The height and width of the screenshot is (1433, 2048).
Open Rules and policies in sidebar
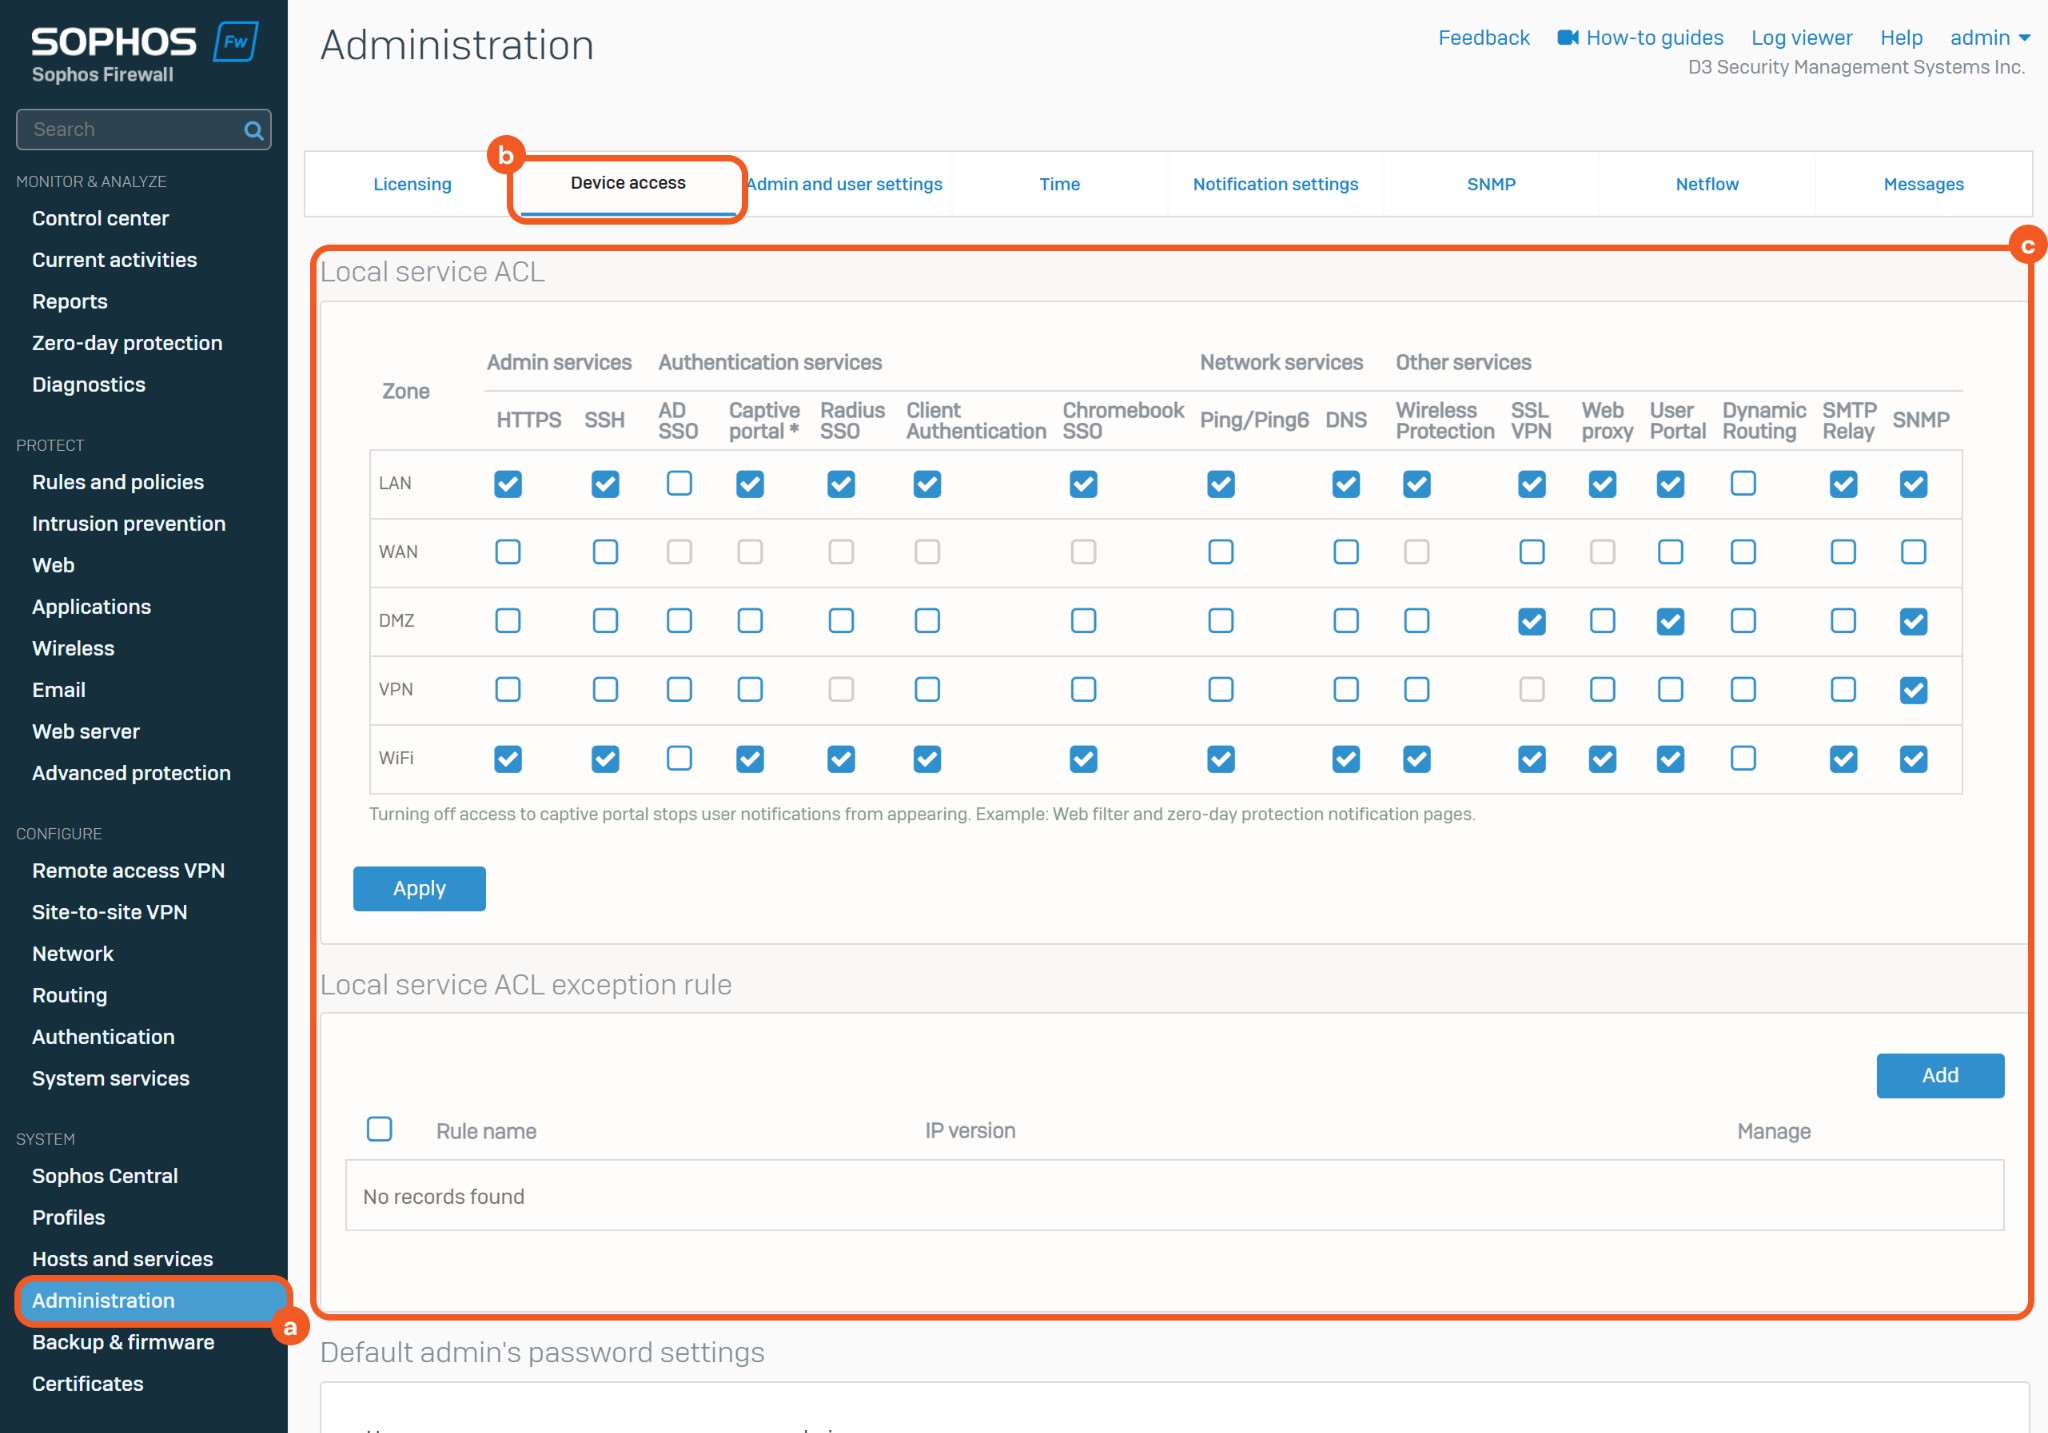118,482
